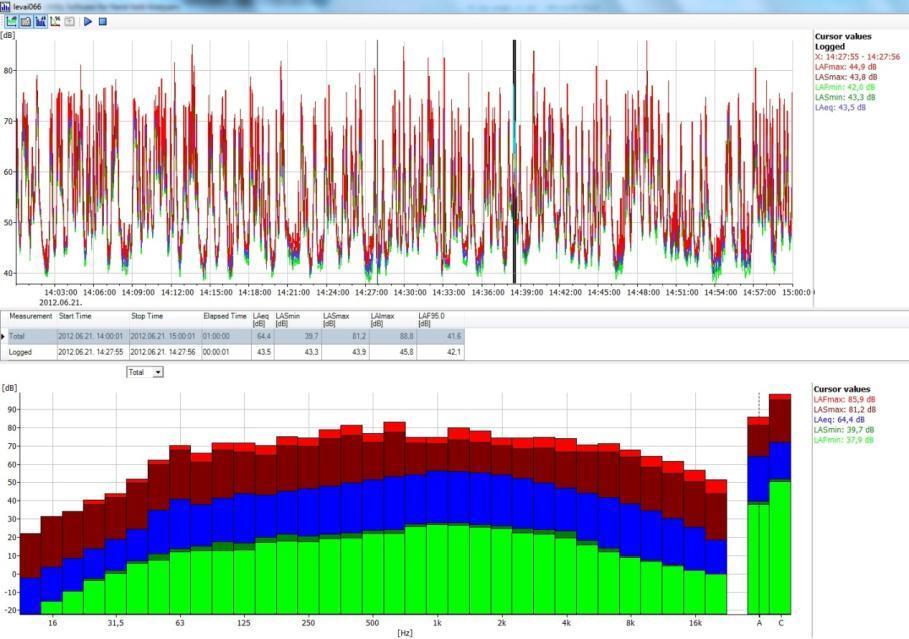Click the Logged row LAImax value 45,8
This screenshot has height=639, width=909.
click(406, 352)
